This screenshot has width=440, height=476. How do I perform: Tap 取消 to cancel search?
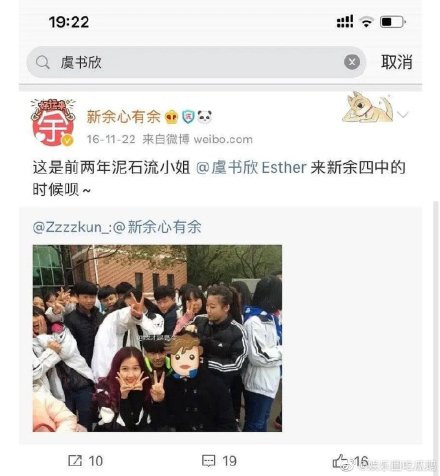point(397,62)
